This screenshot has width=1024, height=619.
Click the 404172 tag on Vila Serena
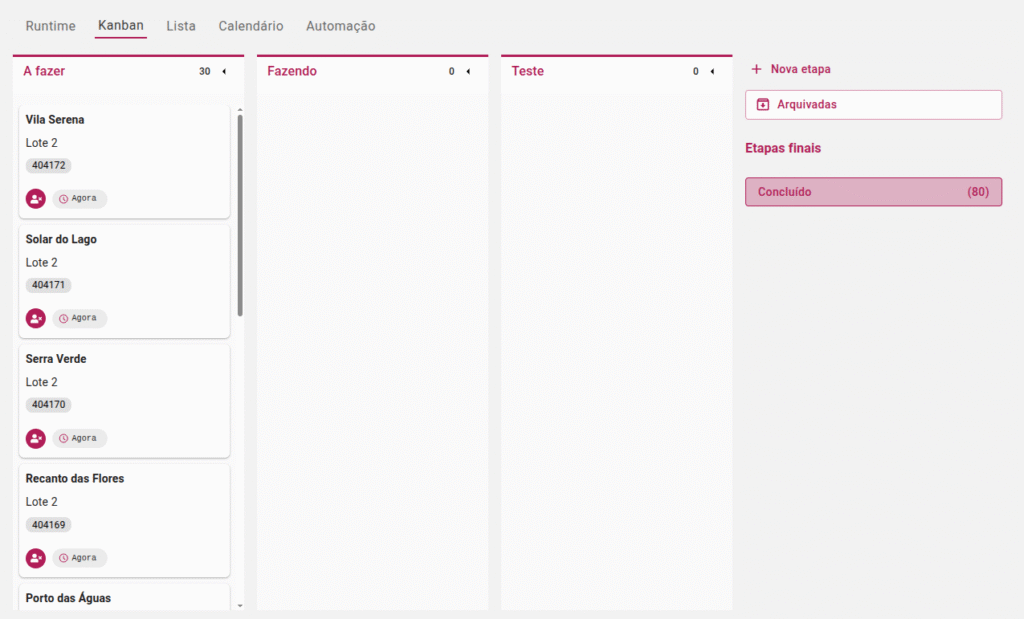point(48,165)
